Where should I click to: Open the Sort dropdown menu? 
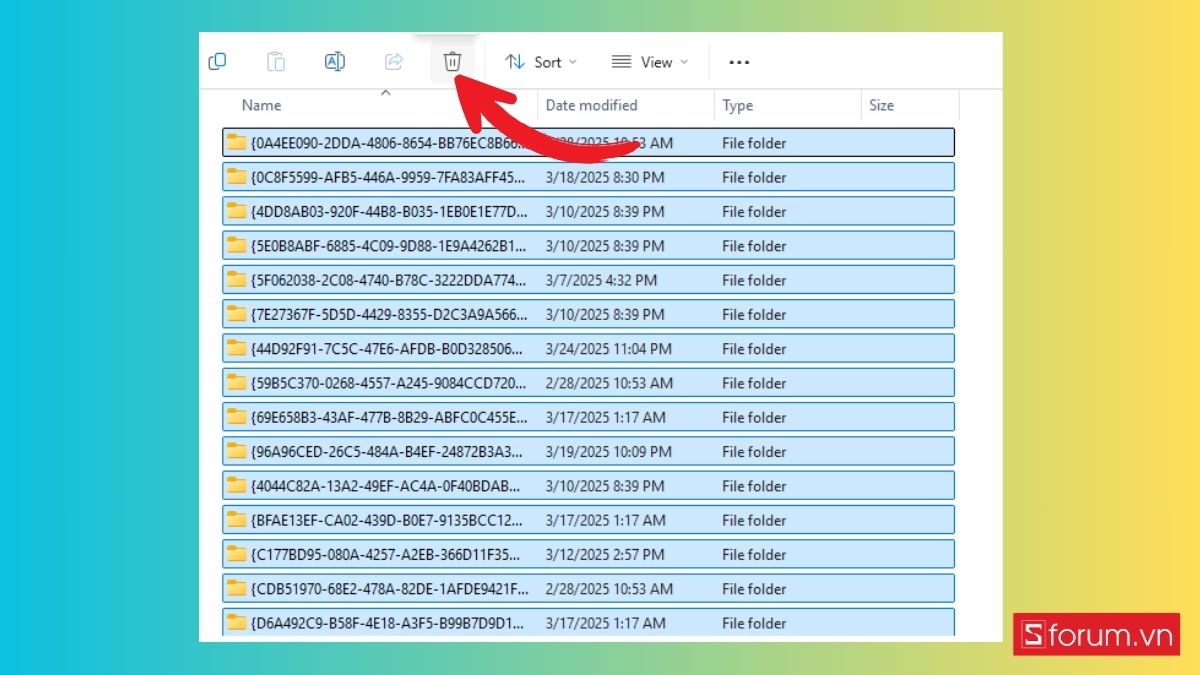[x=541, y=62]
